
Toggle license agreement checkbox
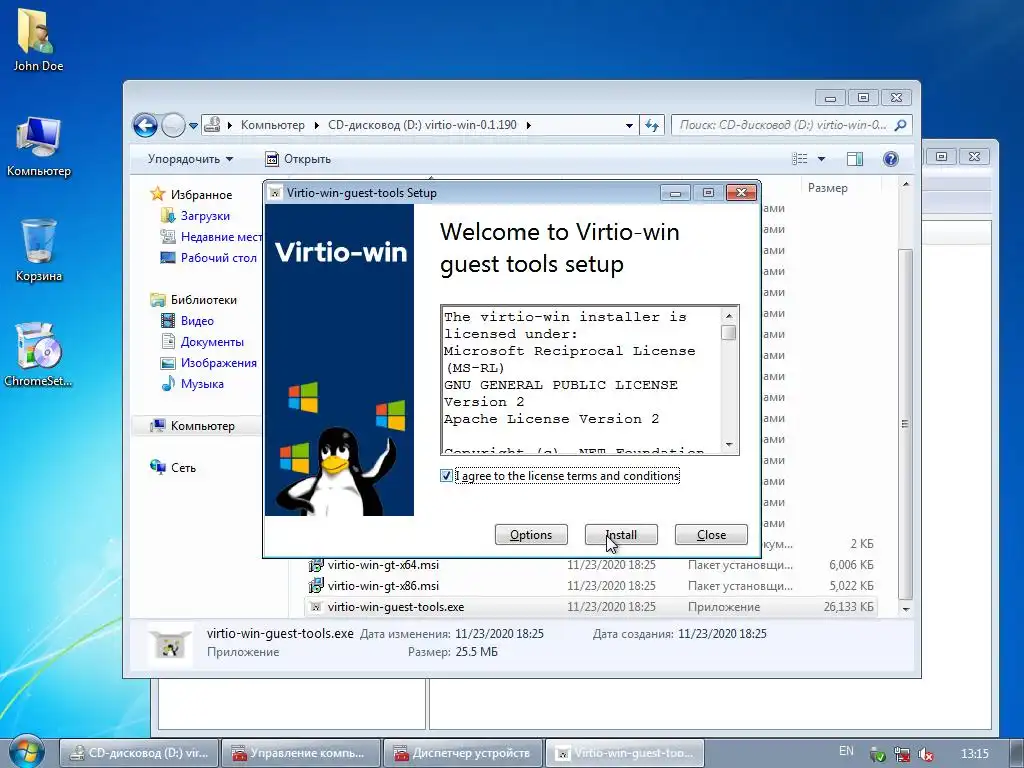(x=446, y=476)
